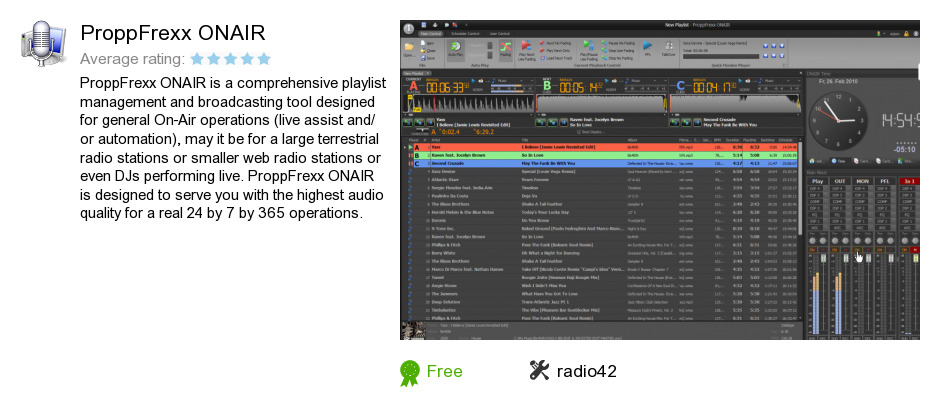This screenshot has width=940, height=417.
Task: Close the New Playlist tab
Action: pyautogui.click(x=426, y=73)
